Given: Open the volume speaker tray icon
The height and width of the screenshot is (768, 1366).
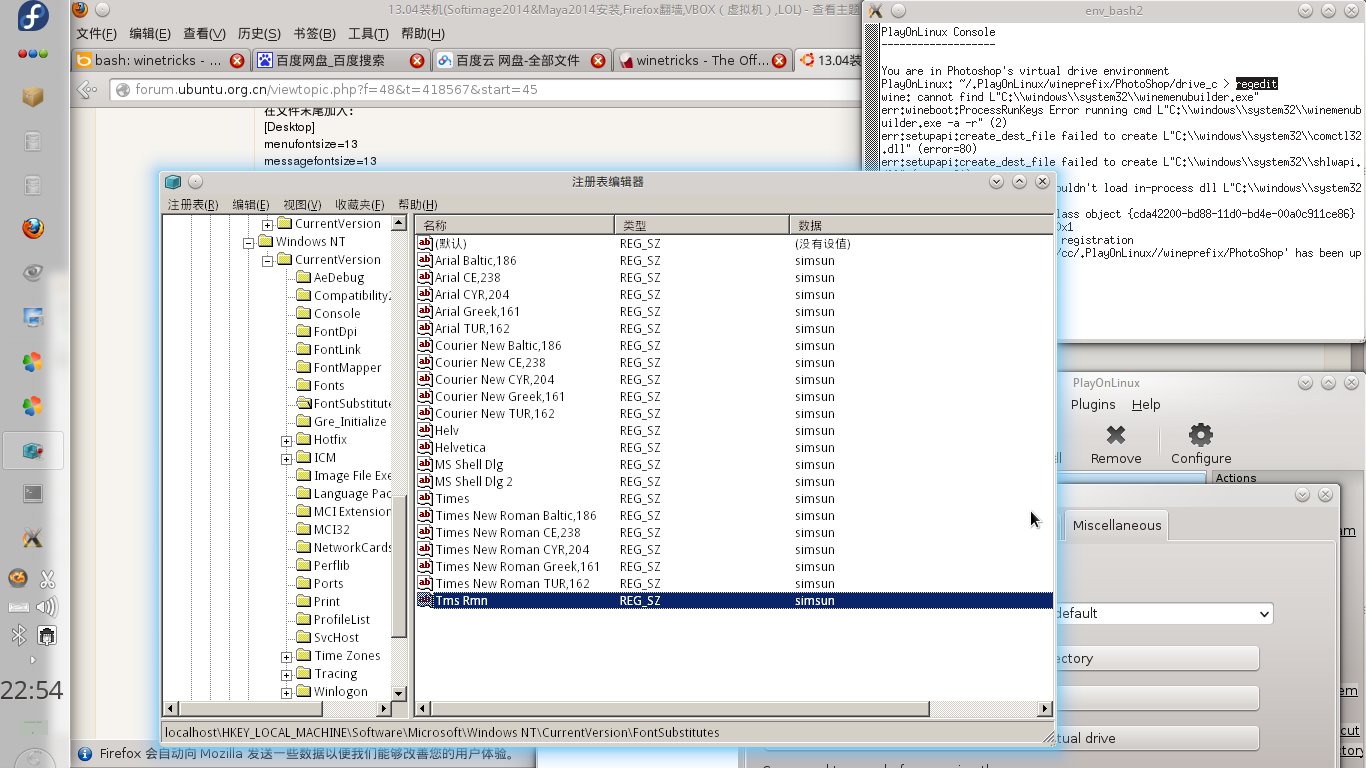Looking at the screenshot, I should coord(47,606).
